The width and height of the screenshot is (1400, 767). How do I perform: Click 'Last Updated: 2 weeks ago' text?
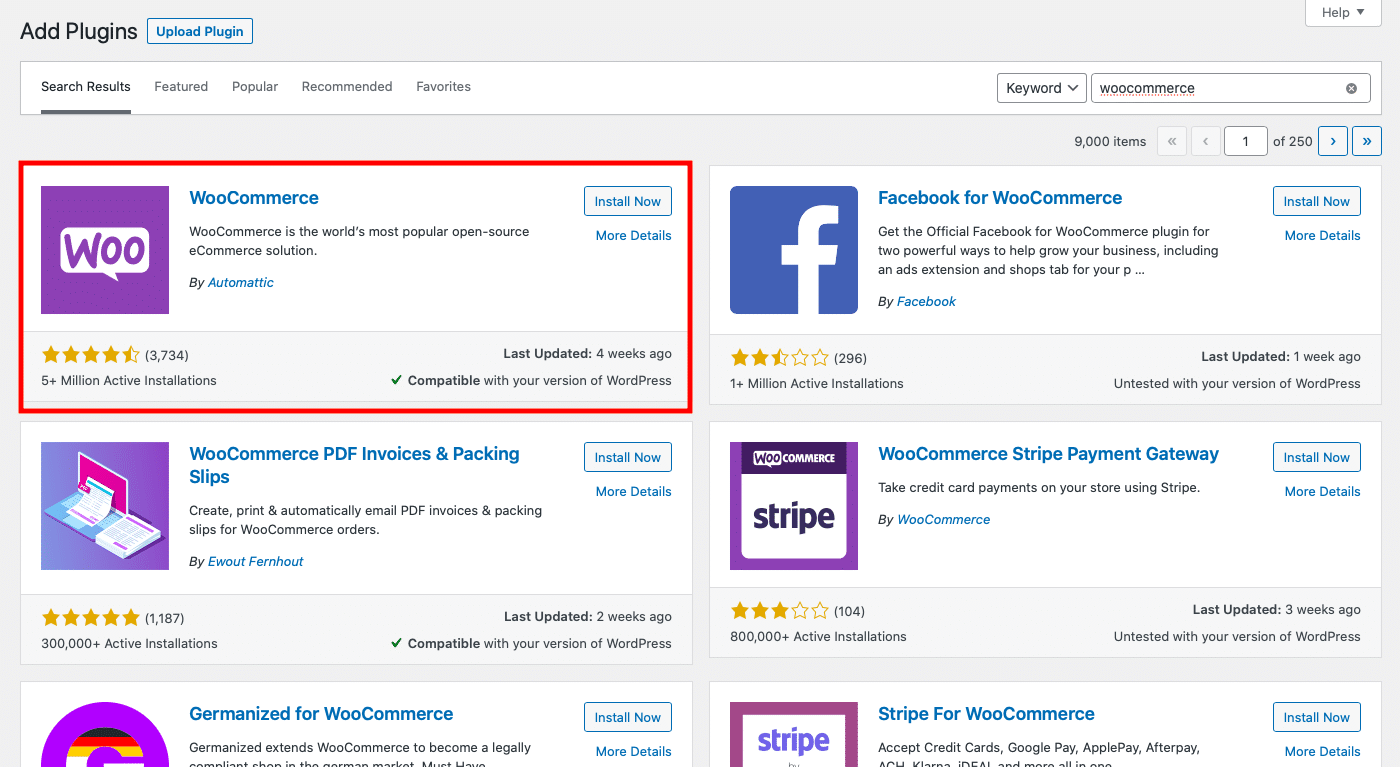588,617
